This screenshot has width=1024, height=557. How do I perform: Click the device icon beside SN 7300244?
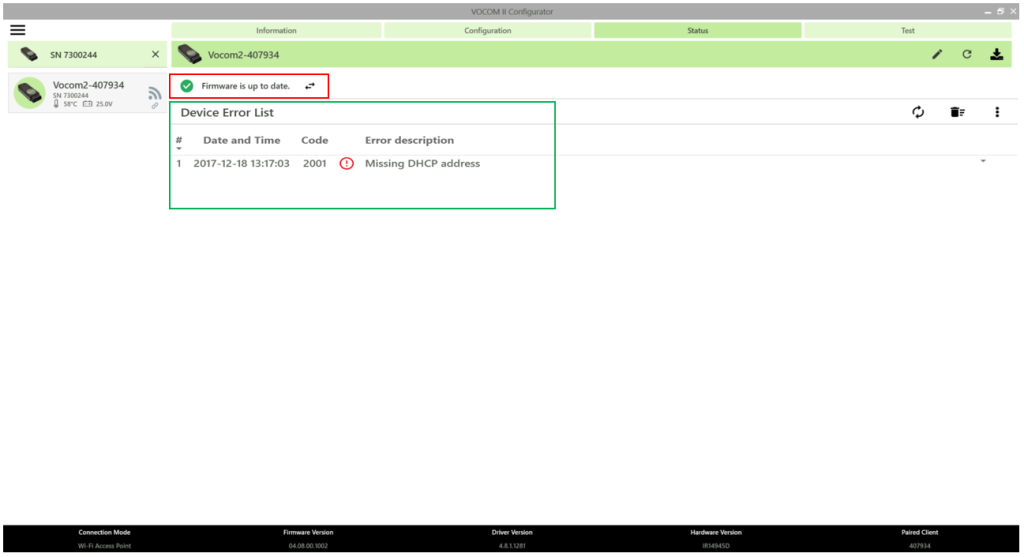(x=29, y=55)
